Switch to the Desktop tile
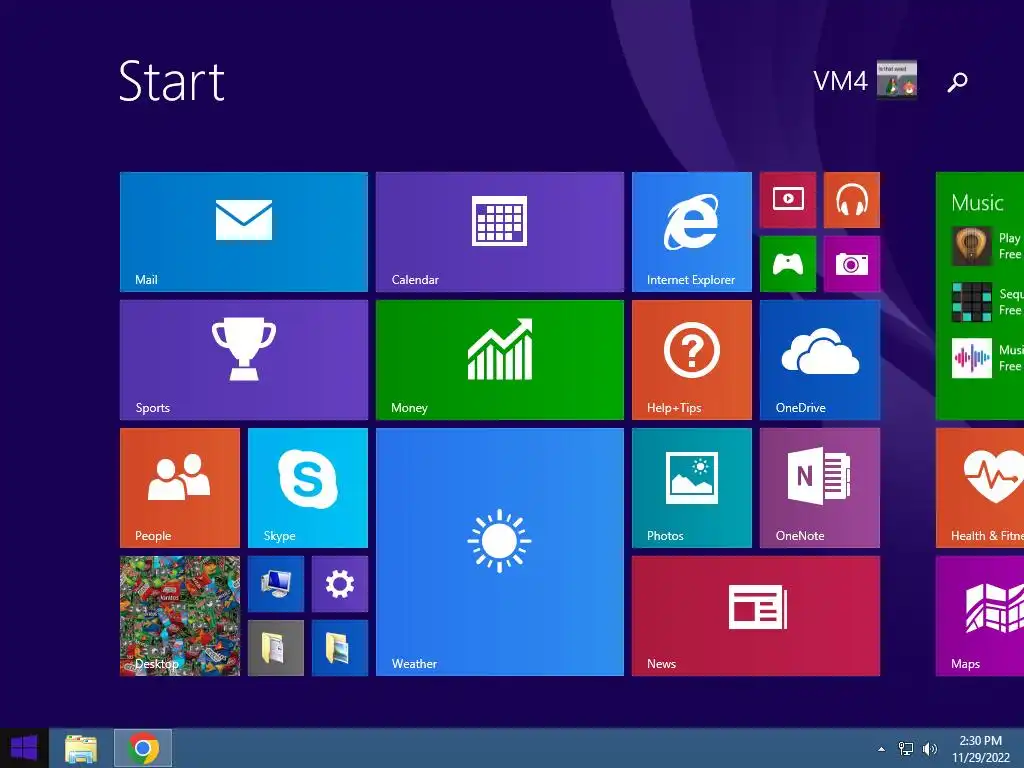Image resolution: width=1024 pixels, height=768 pixels. 180,616
